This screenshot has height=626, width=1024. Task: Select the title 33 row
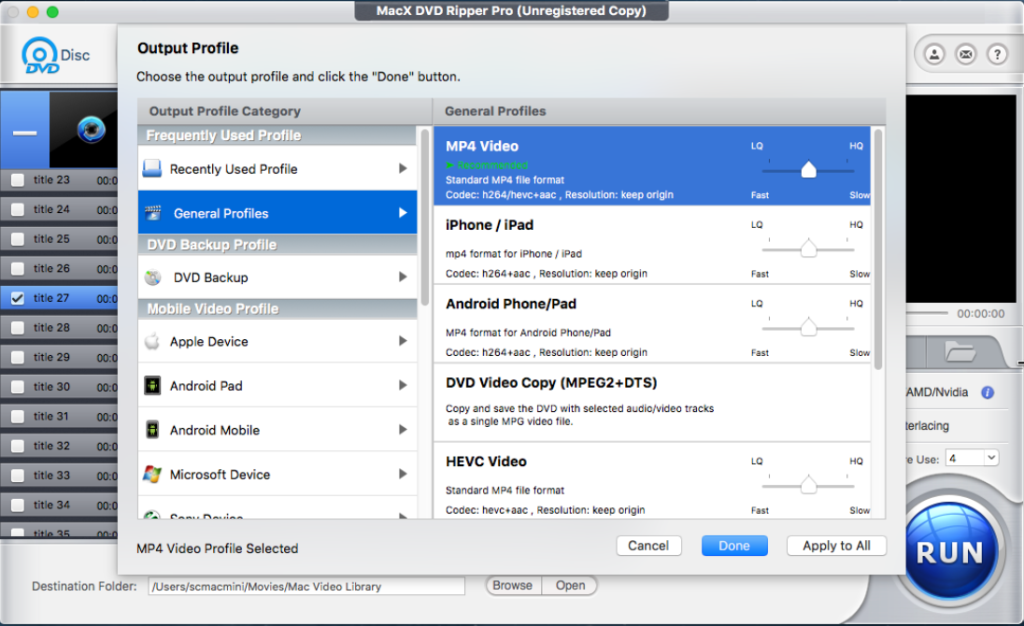click(x=59, y=475)
